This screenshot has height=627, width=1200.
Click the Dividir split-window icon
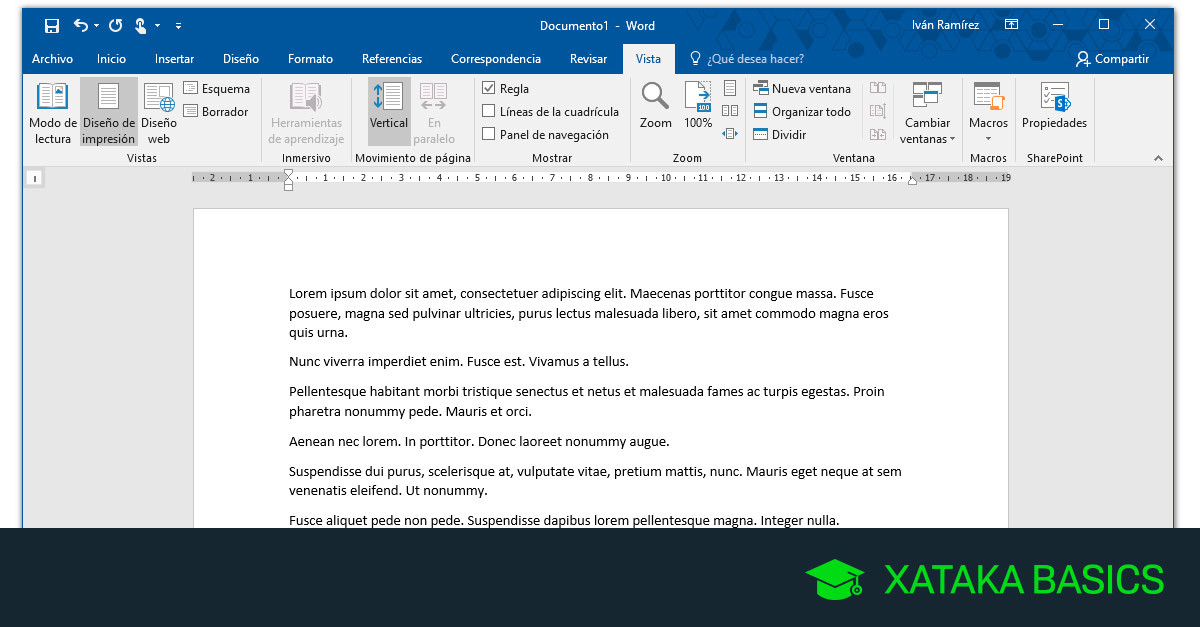tap(763, 134)
